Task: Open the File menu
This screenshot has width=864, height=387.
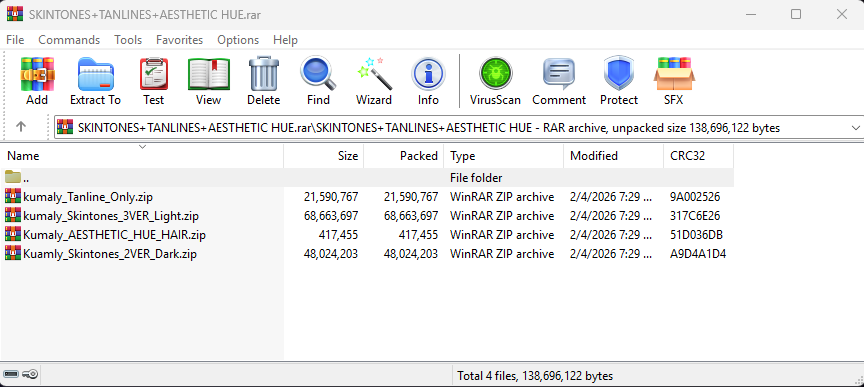Action: coord(15,40)
